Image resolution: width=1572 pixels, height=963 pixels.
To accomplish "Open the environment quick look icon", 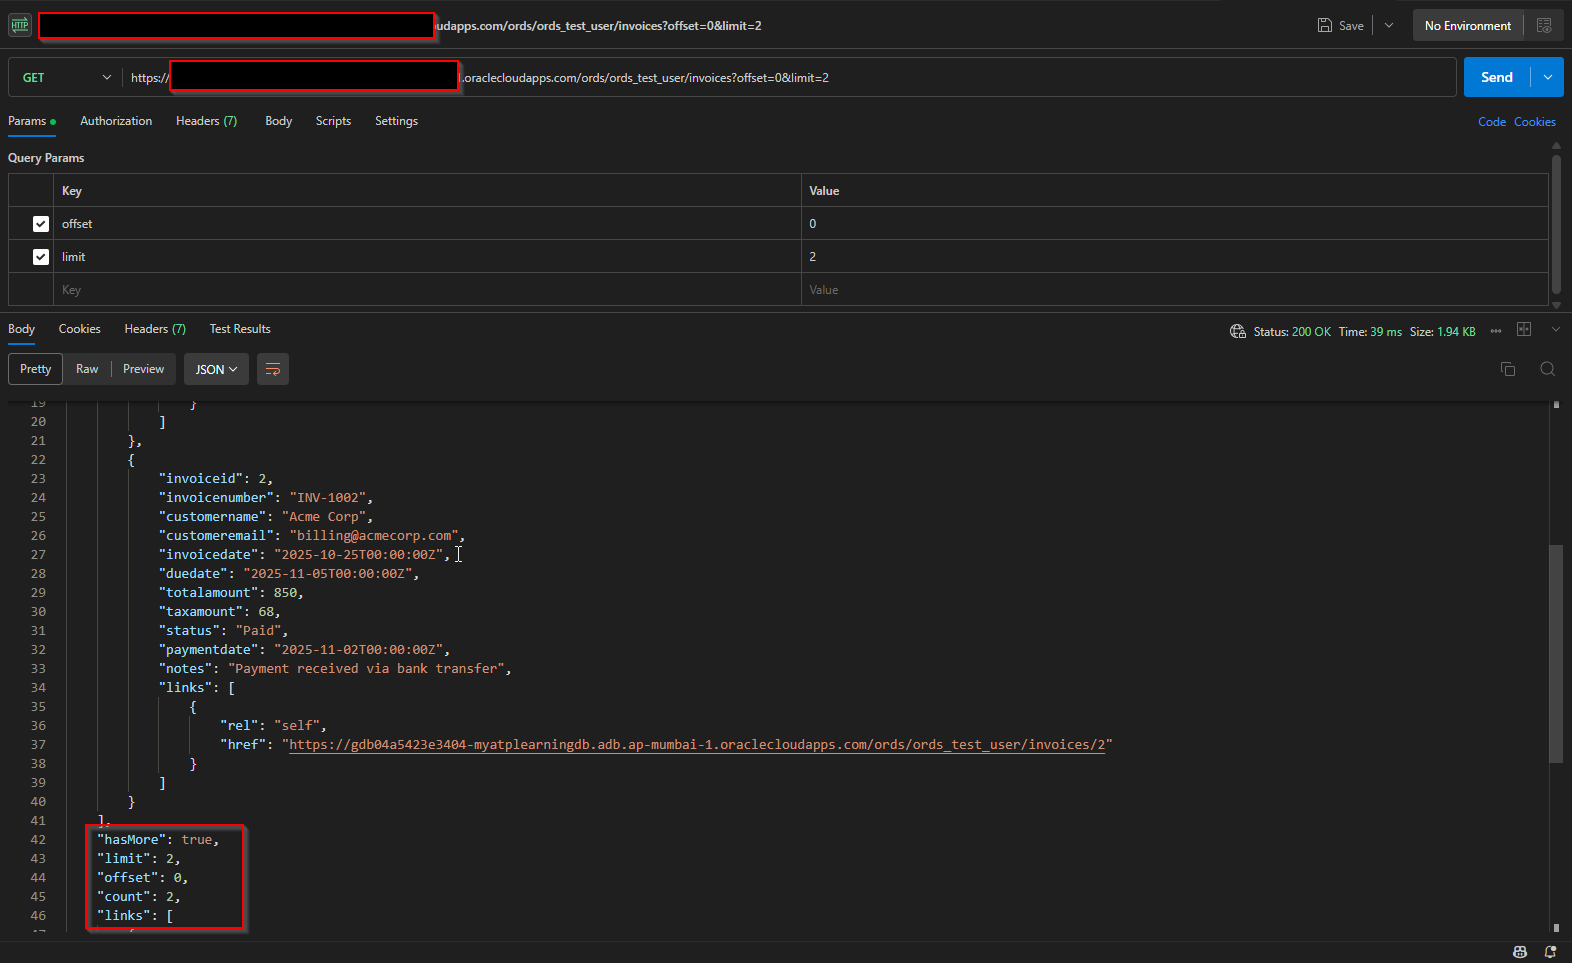I will [1544, 26].
